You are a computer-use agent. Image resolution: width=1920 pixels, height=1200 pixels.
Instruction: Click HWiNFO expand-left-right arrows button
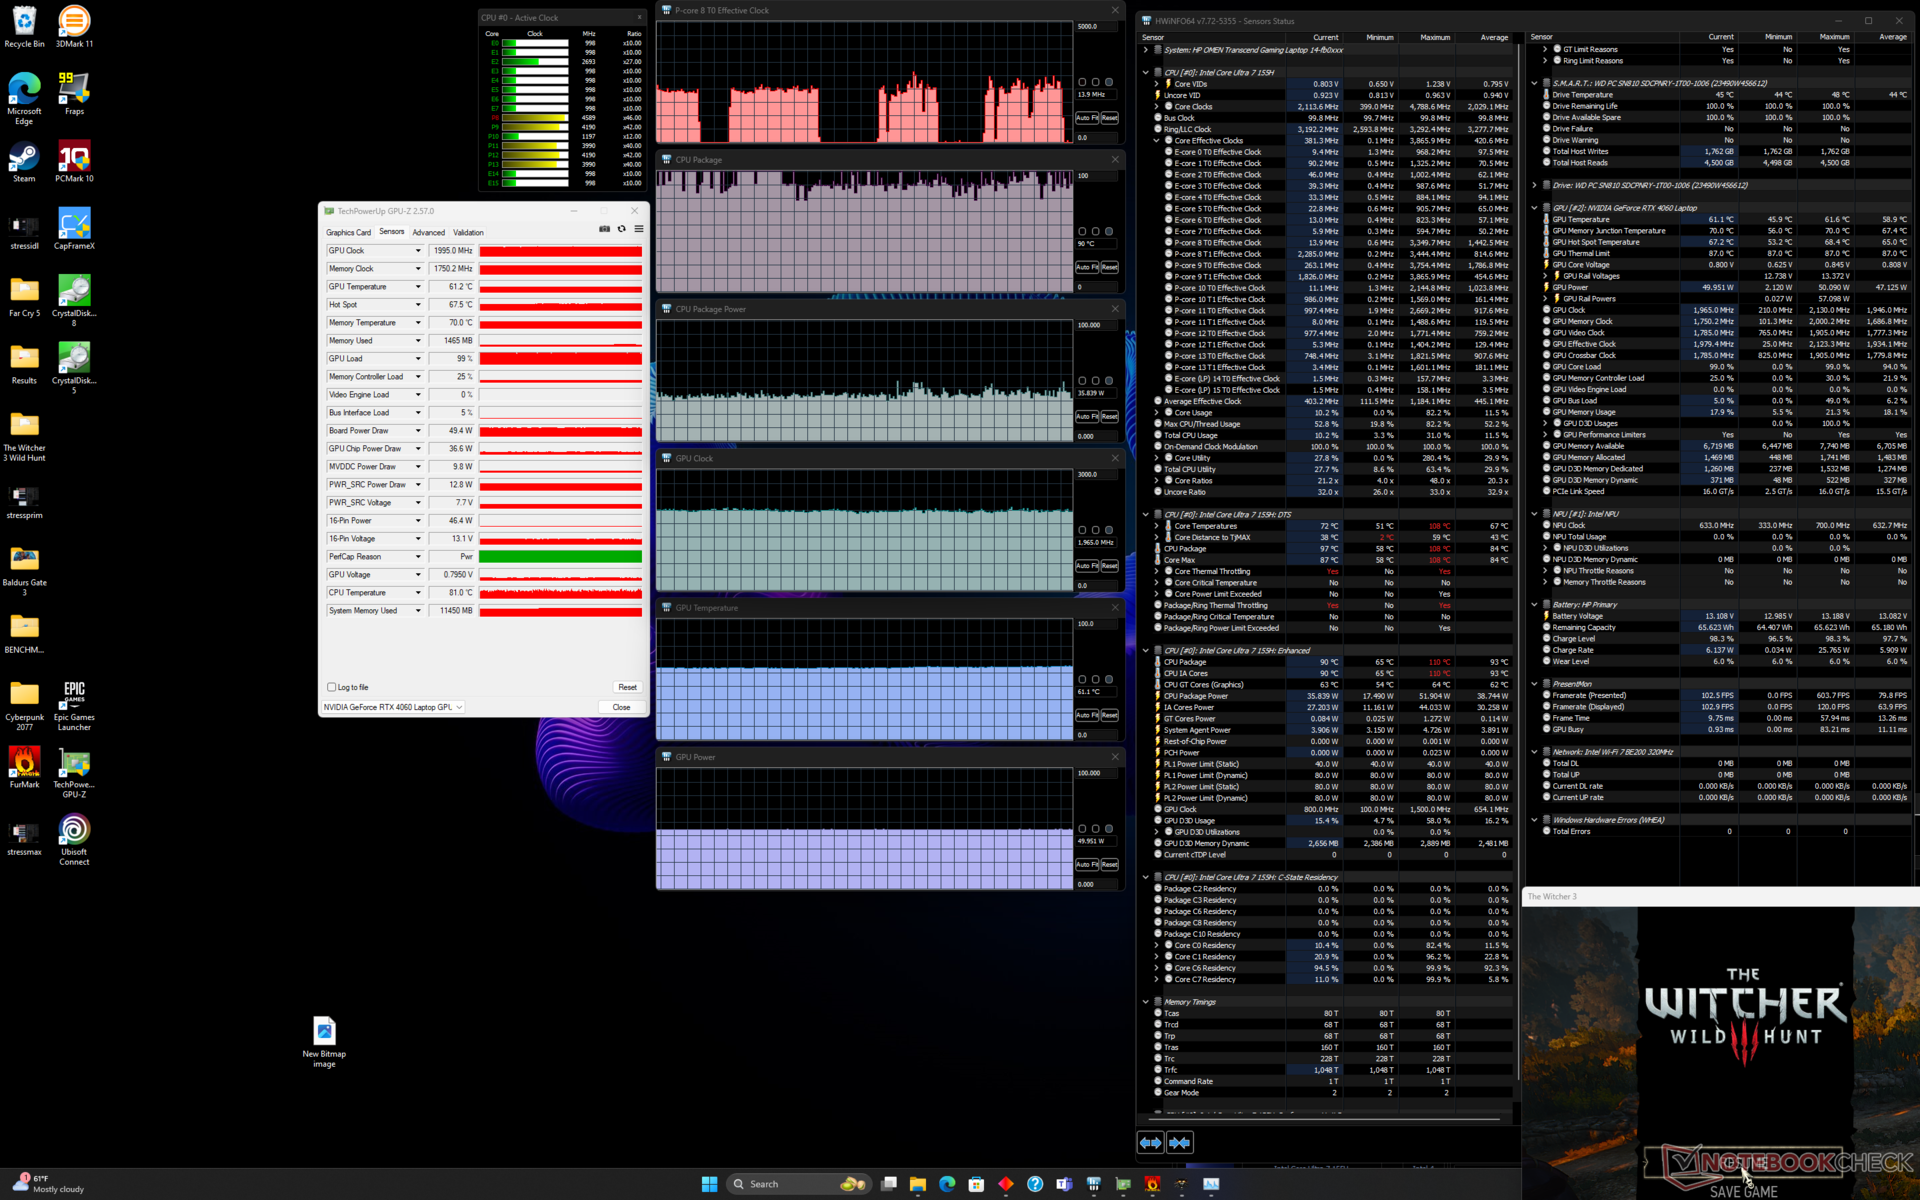[x=1150, y=1142]
